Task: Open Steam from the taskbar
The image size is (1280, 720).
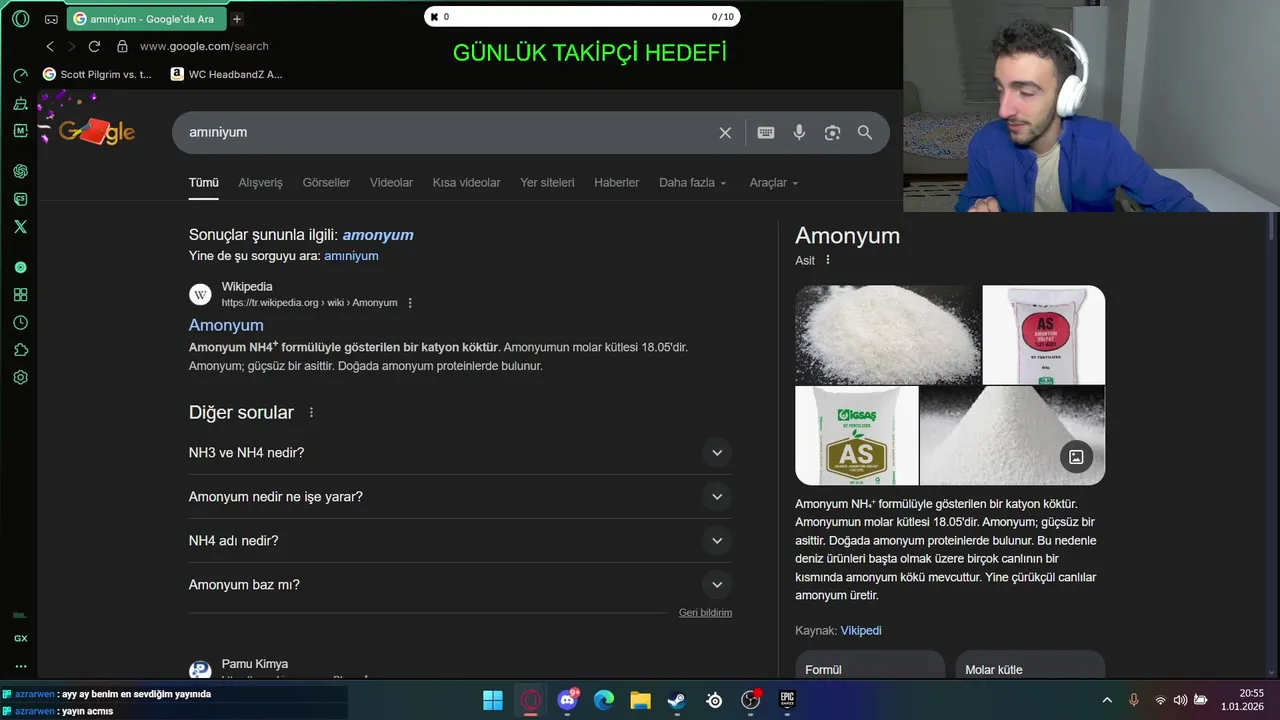Action: pyautogui.click(x=677, y=700)
